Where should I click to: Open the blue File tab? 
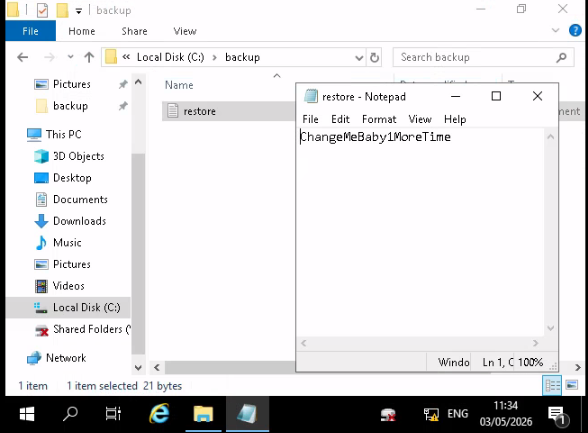[x=30, y=31]
